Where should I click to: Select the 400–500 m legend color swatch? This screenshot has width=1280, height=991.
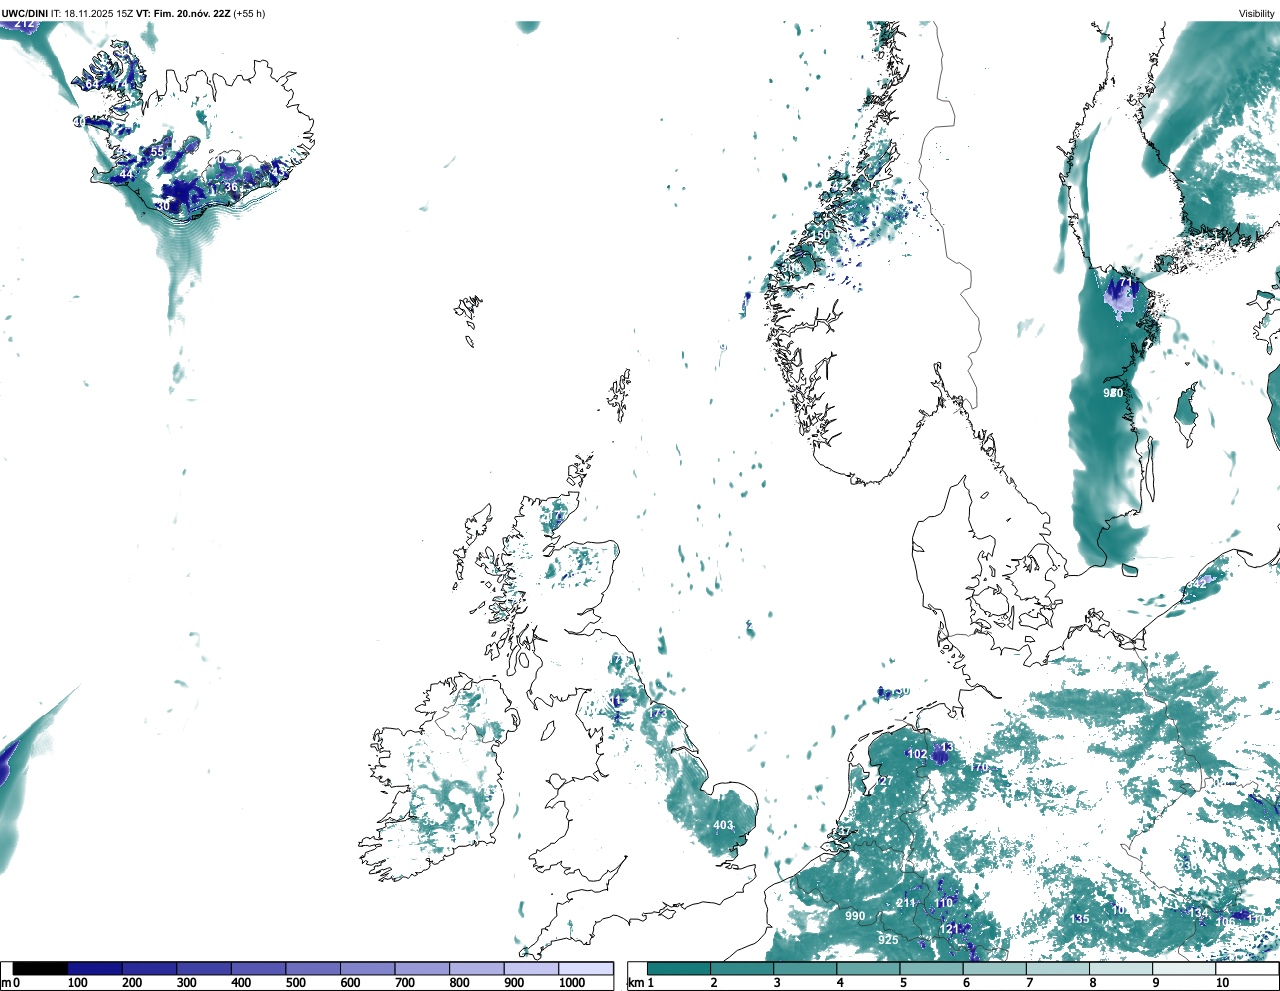click(x=258, y=969)
